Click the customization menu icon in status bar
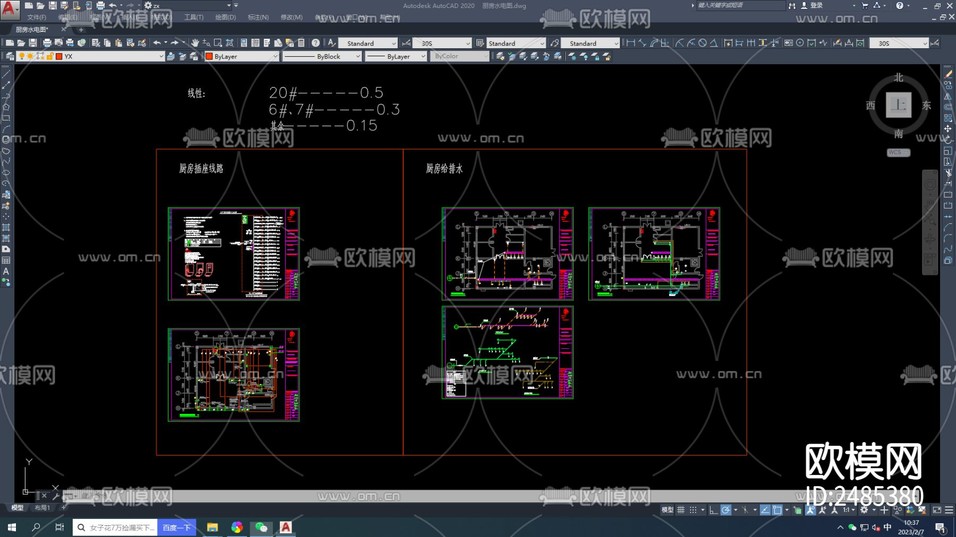956x537 pixels. (949, 510)
